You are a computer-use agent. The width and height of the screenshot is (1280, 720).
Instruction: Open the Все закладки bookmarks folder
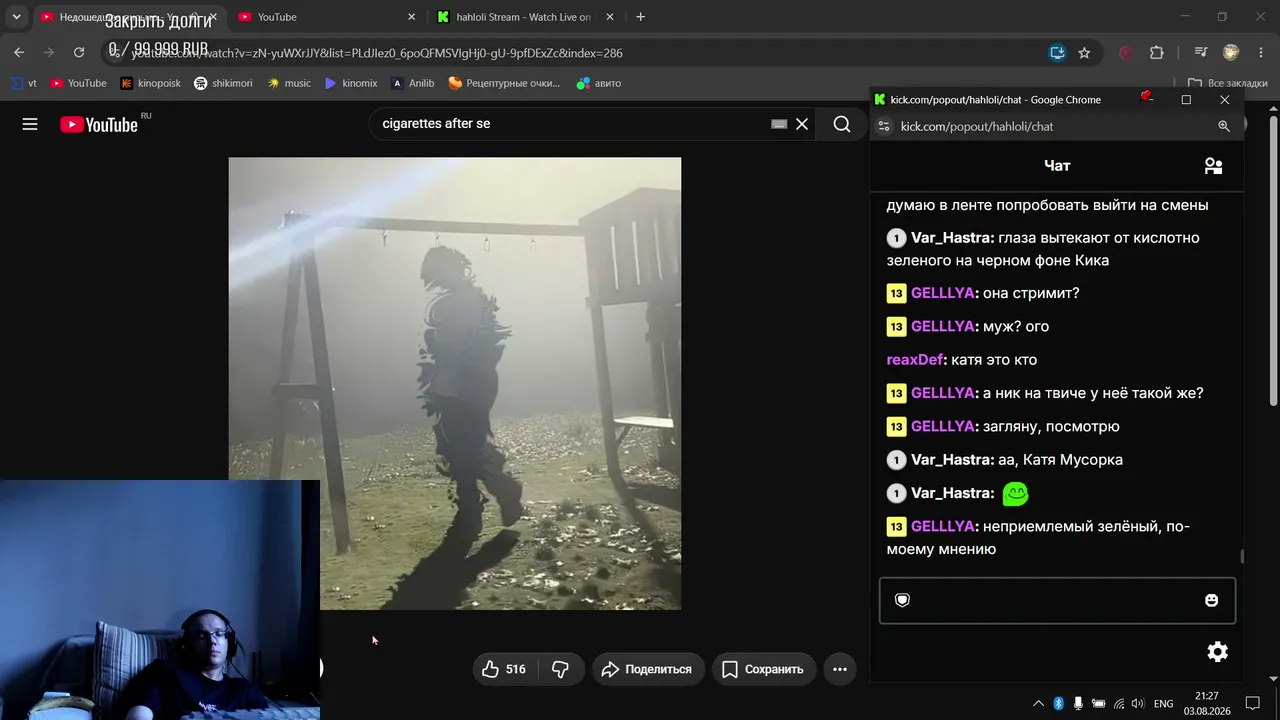tap(1228, 83)
